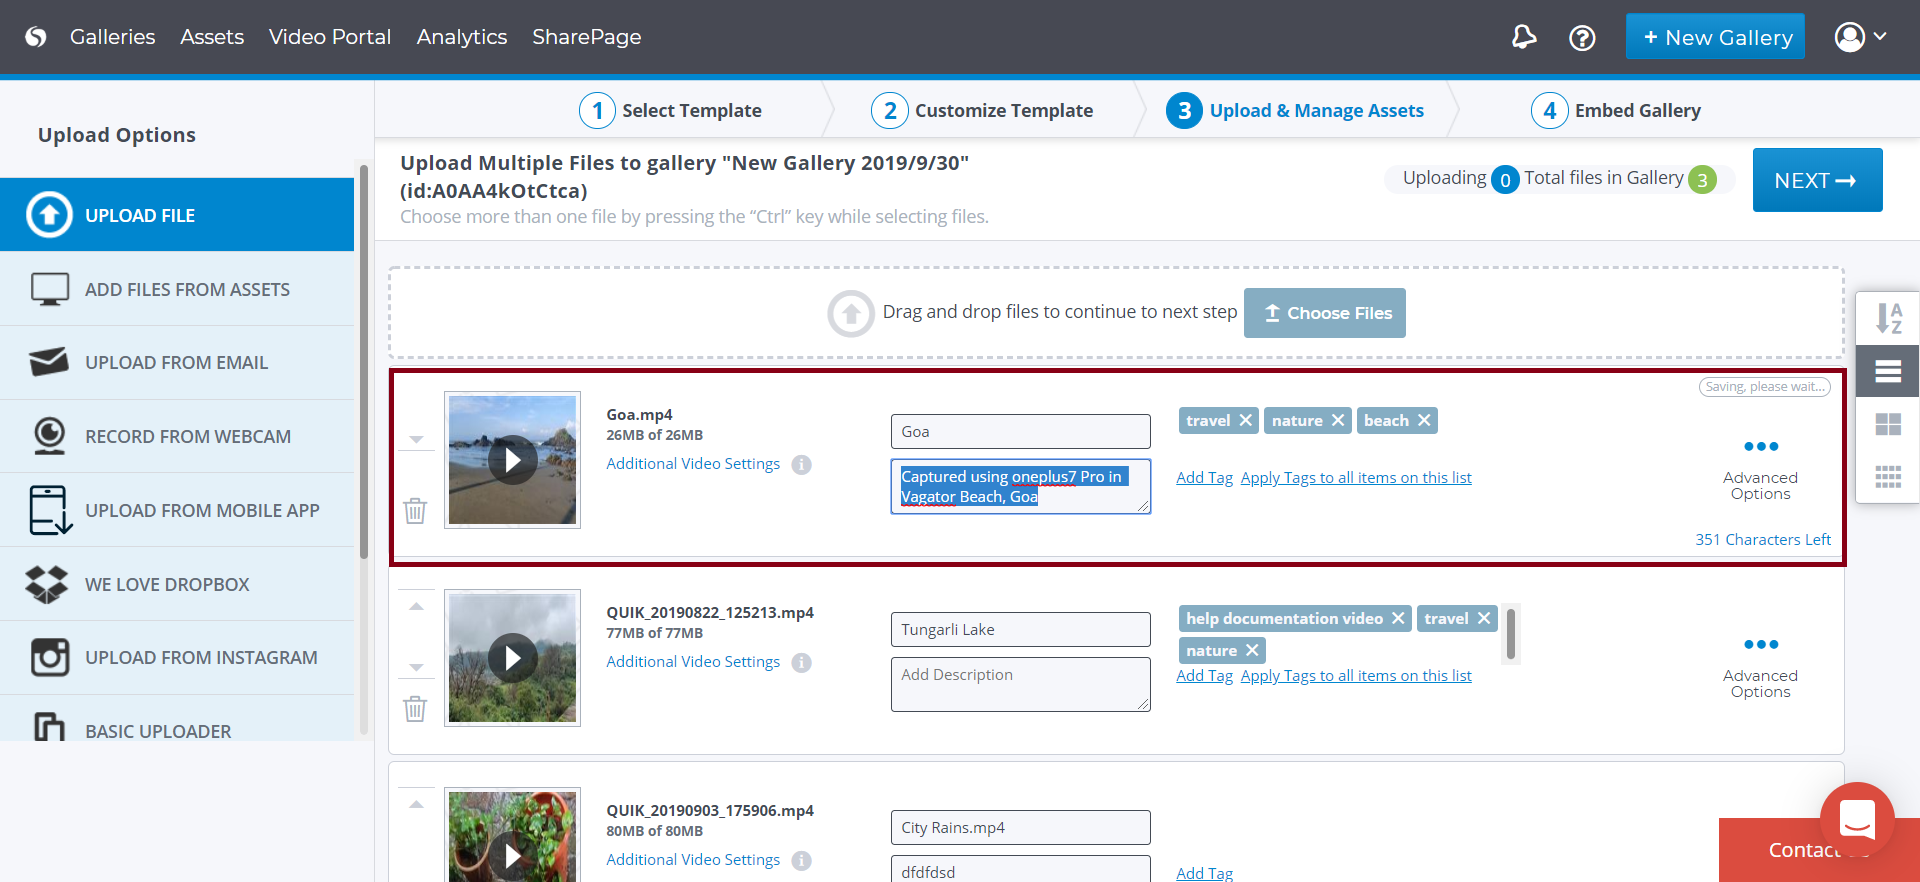The image size is (1920, 882).
Task: Click the Tungarli Lake Add Description field
Action: [x=1020, y=684]
